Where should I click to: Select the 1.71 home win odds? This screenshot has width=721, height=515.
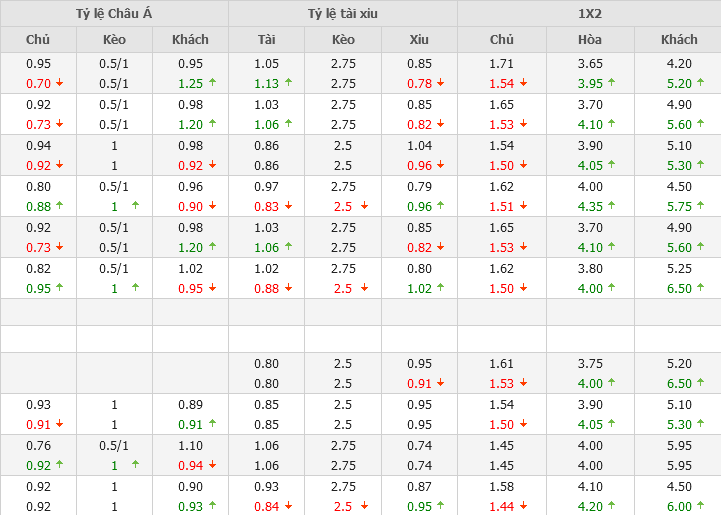coord(501,63)
